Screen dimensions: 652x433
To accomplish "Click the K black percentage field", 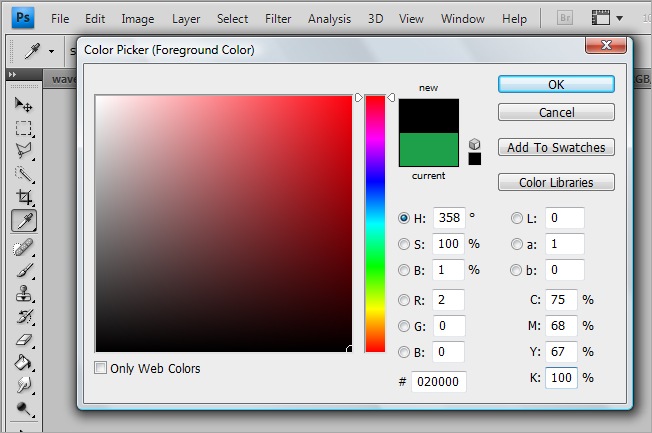I will [561, 378].
